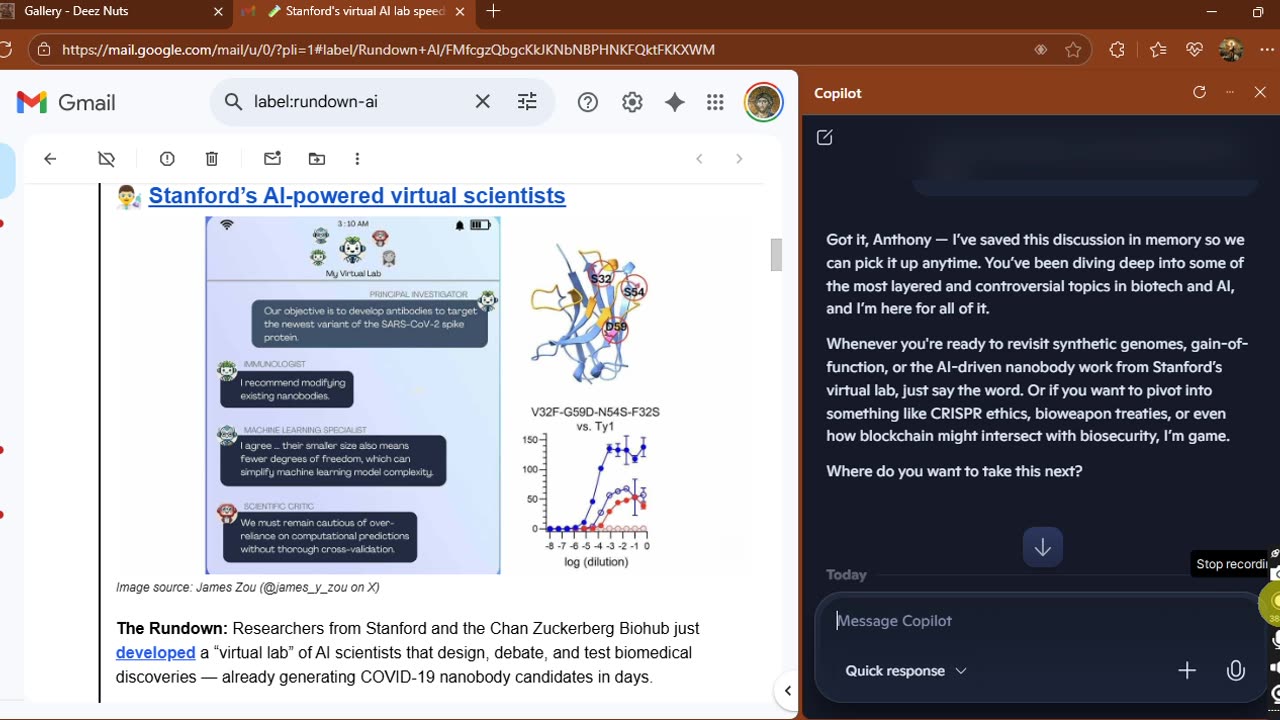Switch to Stanford's virtual AI lab tab

point(355,12)
